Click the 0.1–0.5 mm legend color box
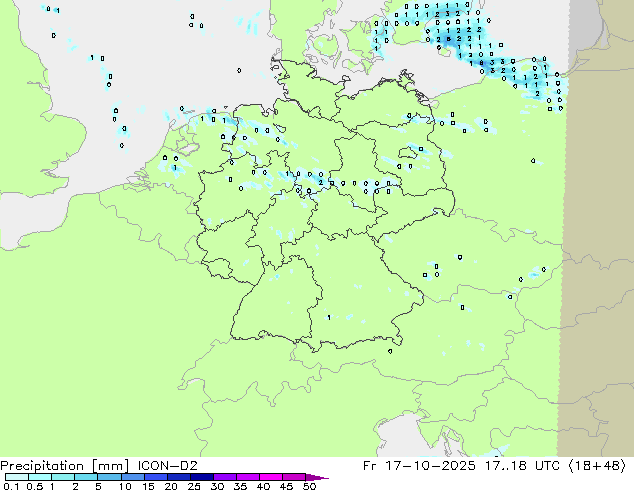Screen dimensions: 634x490 17,477
